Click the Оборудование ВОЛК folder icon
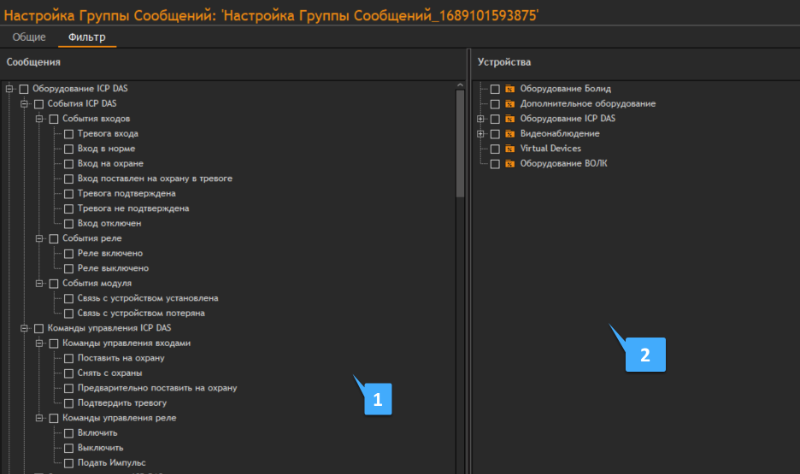Screen dimensions: 800x474 pyautogui.click(x=509, y=163)
